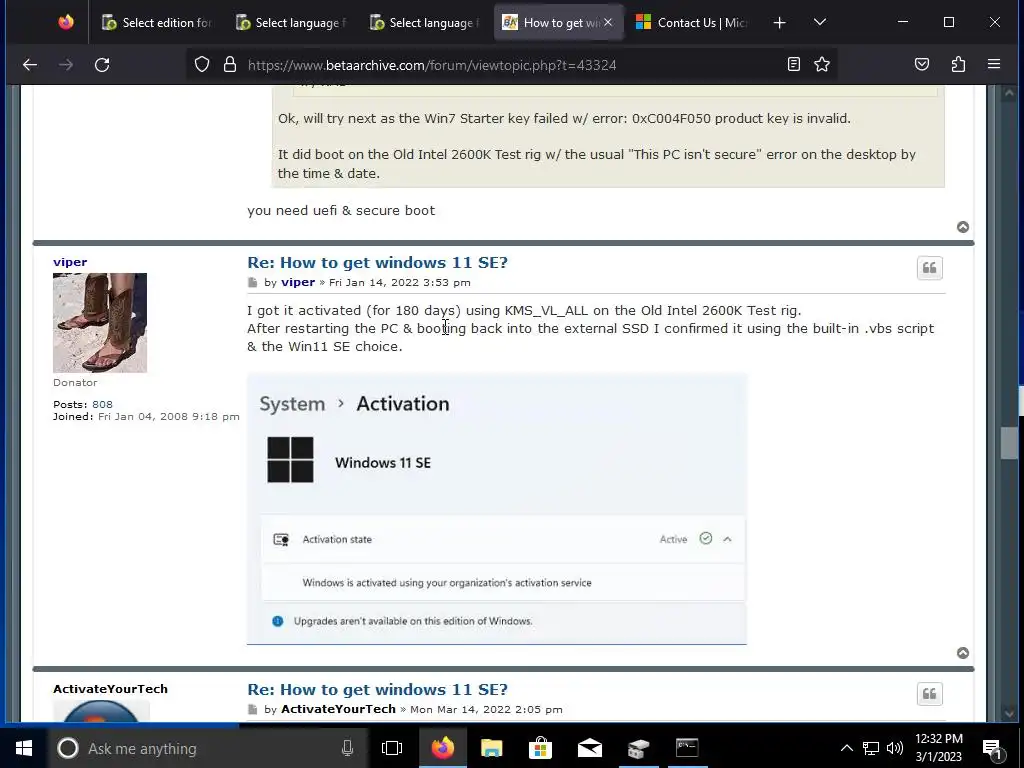Open viper's post count link 808
Image resolution: width=1024 pixels, height=768 pixels.
pyautogui.click(x=102, y=404)
